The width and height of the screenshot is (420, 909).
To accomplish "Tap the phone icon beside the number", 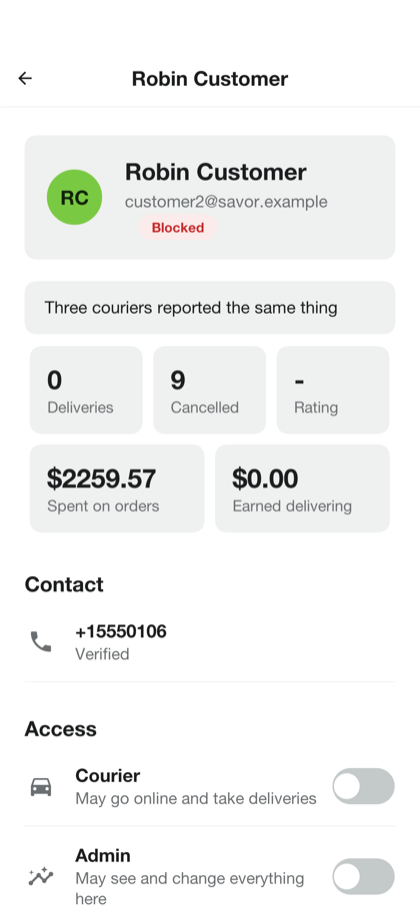I will click(x=41, y=642).
